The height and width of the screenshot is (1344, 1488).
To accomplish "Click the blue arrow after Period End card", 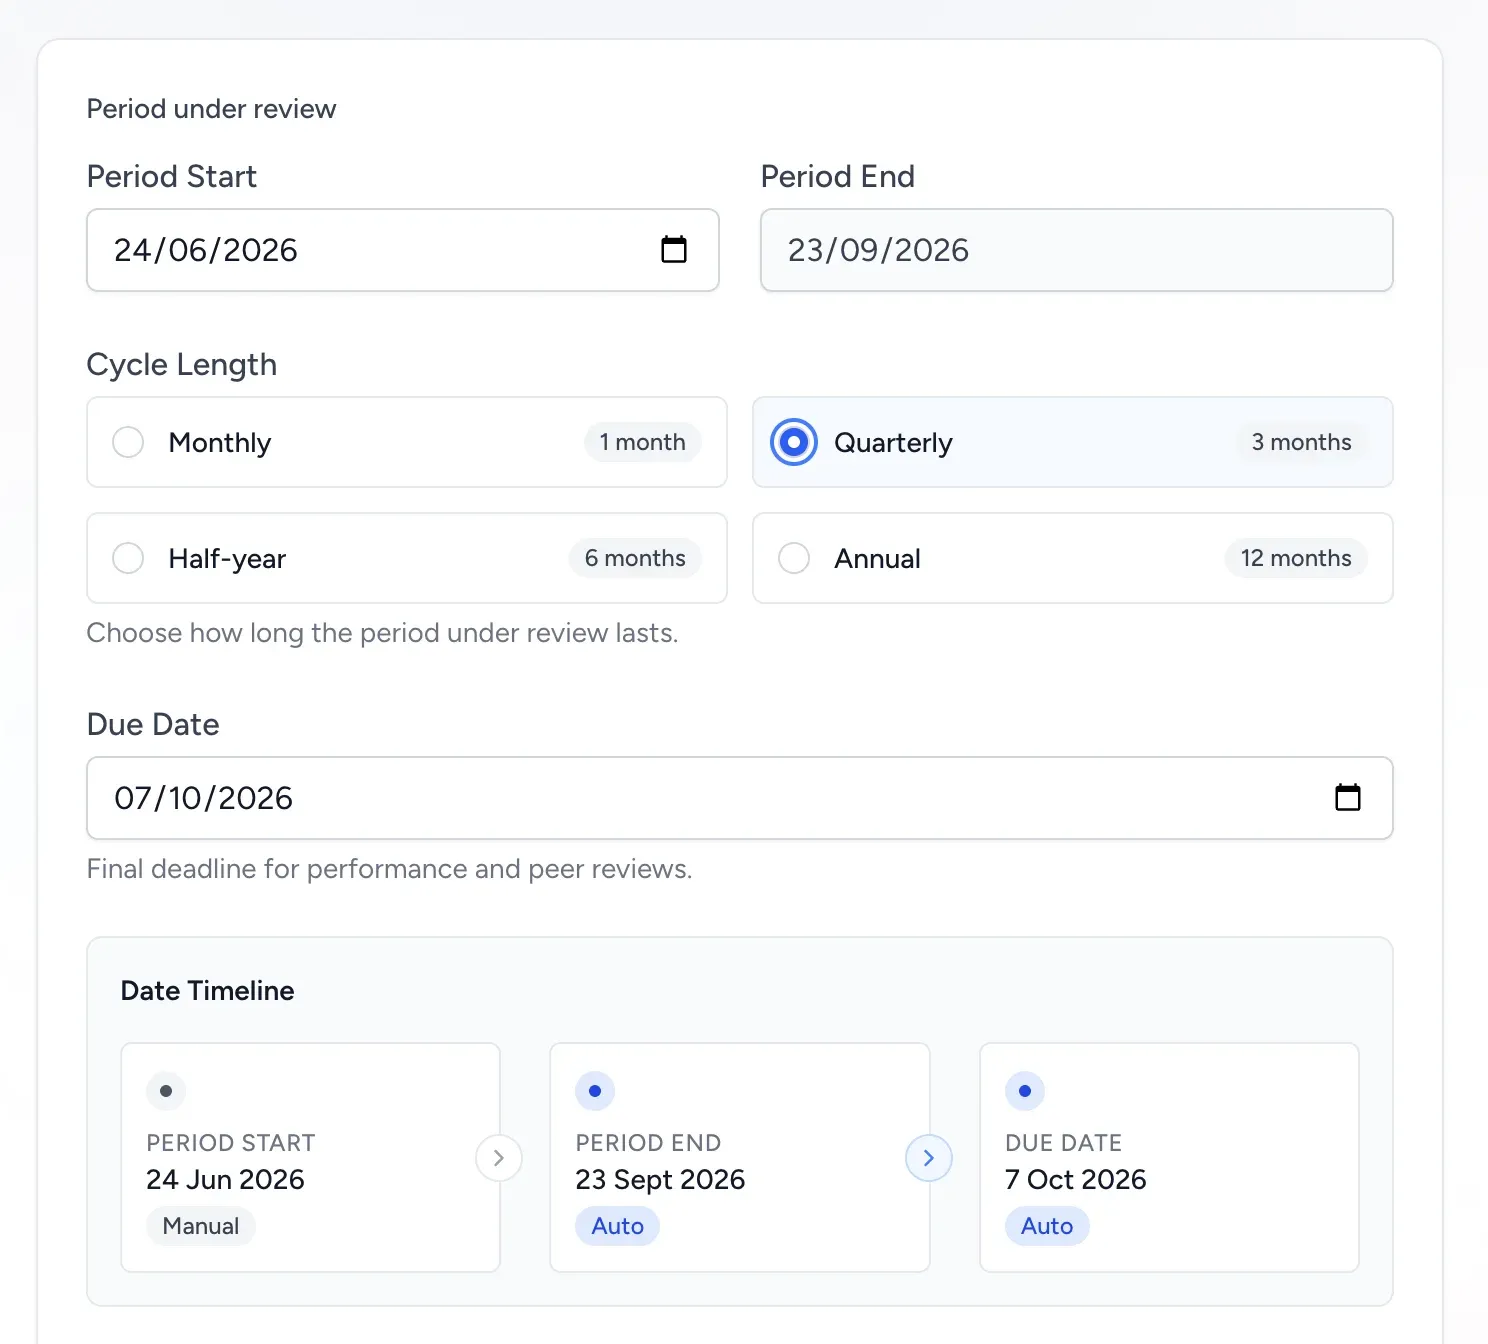I will pyautogui.click(x=929, y=1158).
